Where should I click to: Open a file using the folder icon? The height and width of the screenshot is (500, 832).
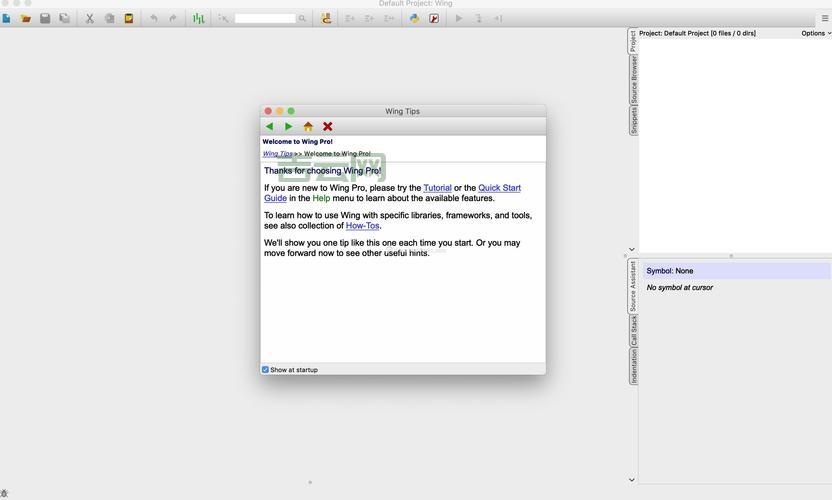[26, 18]
